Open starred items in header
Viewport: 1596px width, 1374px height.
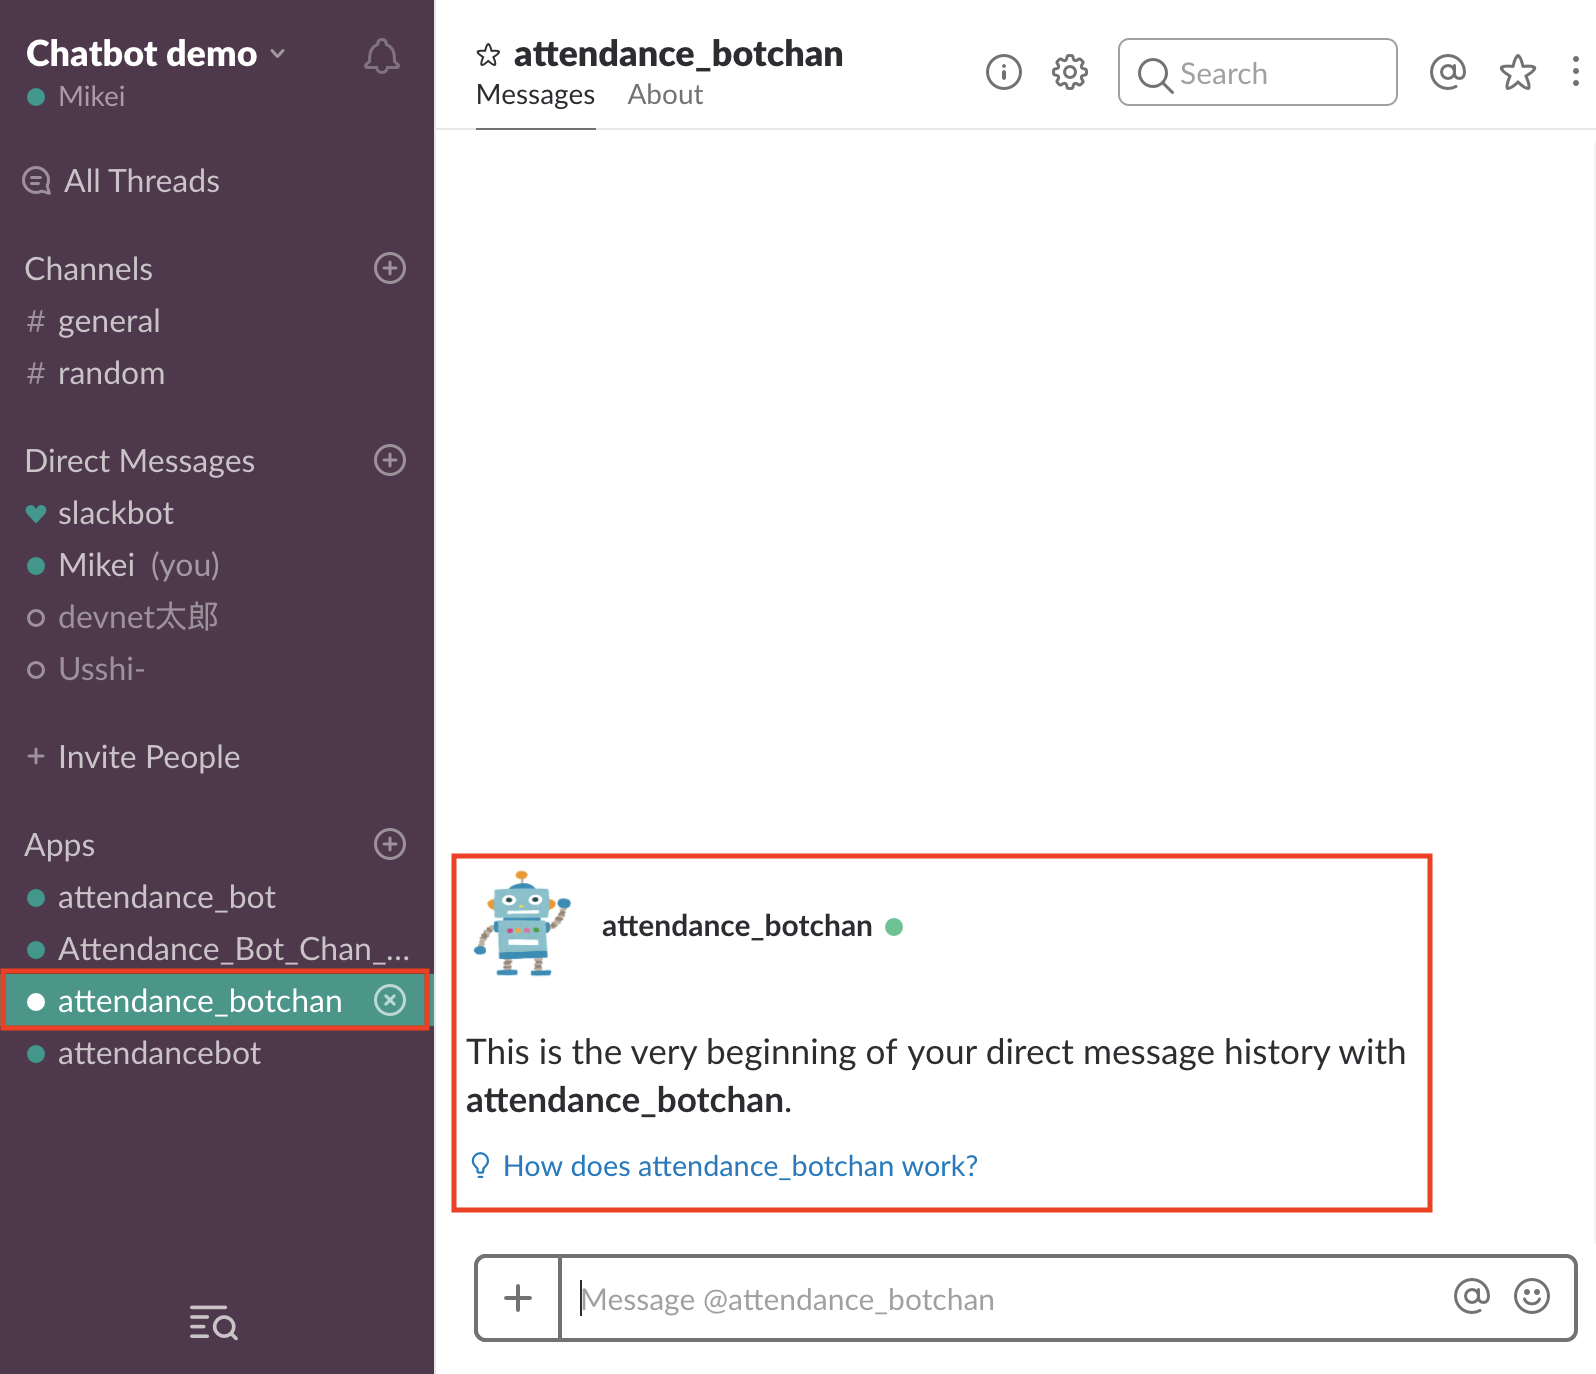(x=1517, y=72)
